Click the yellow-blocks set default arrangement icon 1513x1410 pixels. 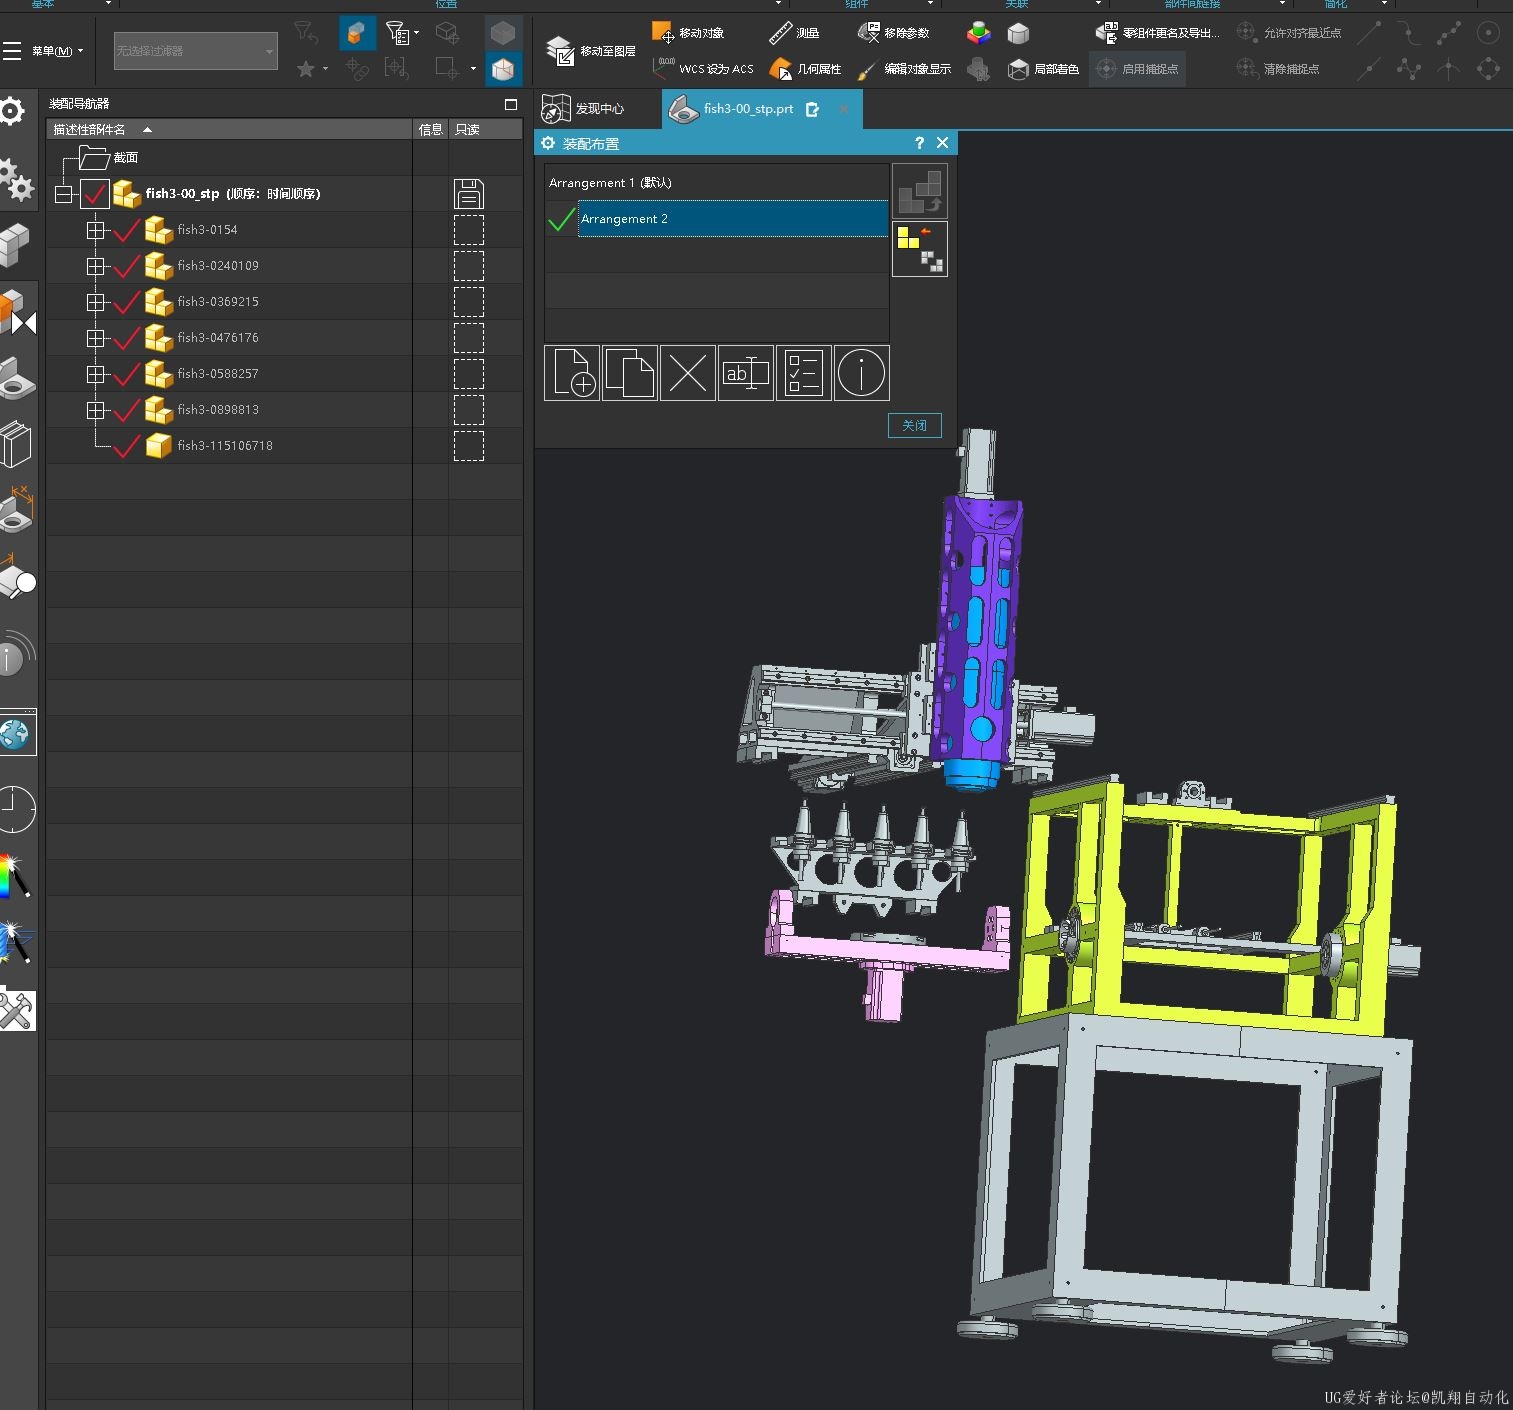pos(920,249)
